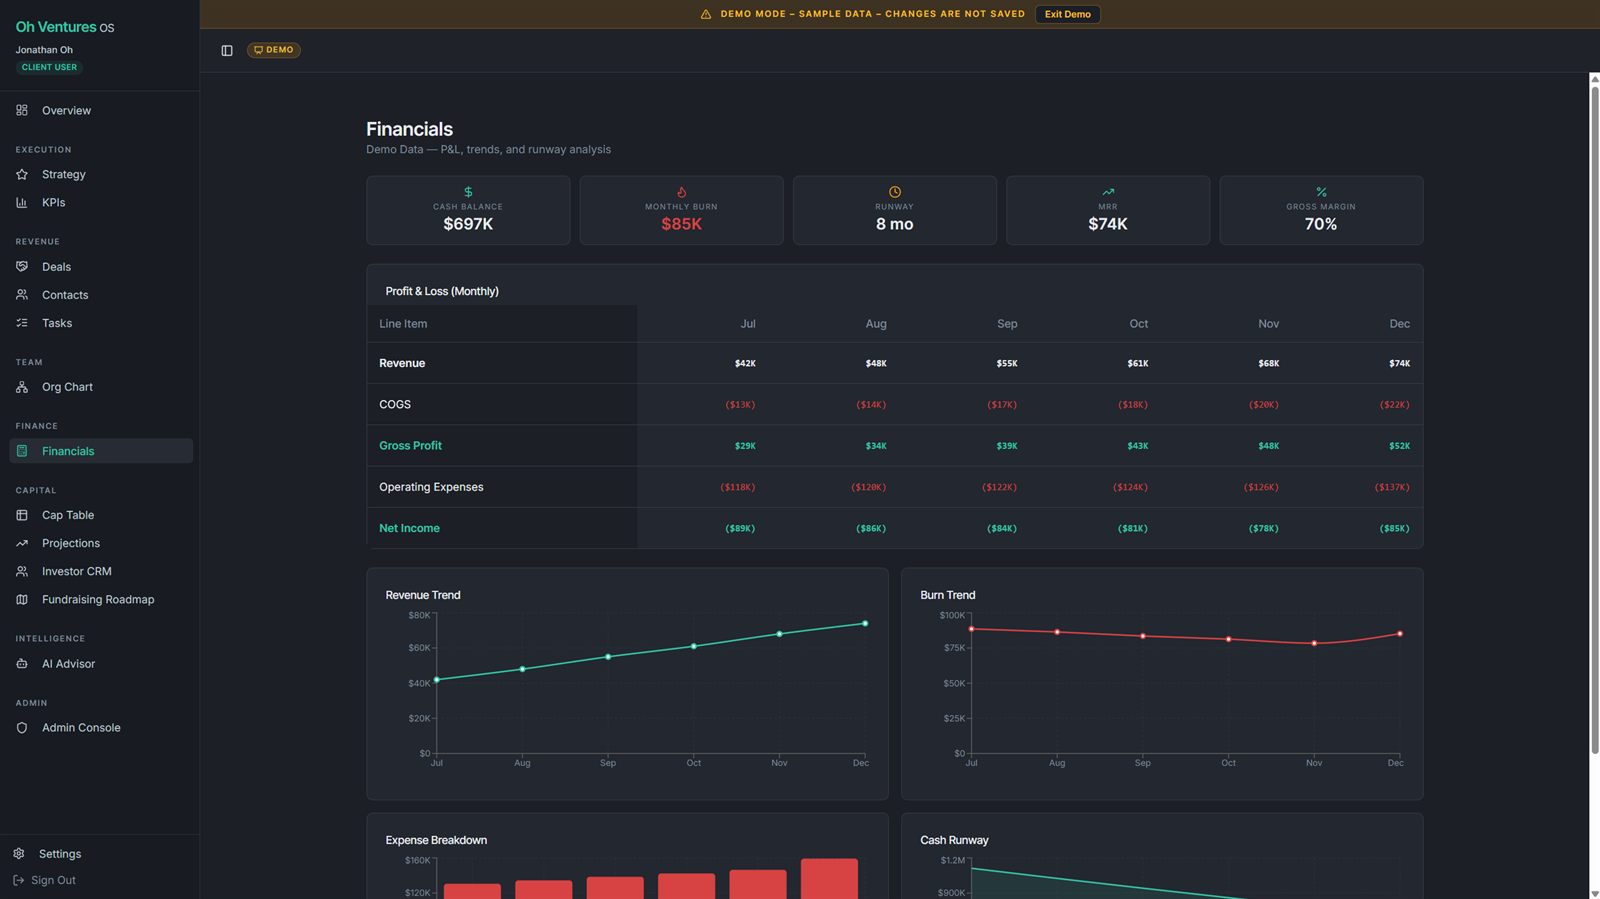The image size is (1600, 899).
Task: Click the Overview grid icon in sidebar
Action: 22,110
